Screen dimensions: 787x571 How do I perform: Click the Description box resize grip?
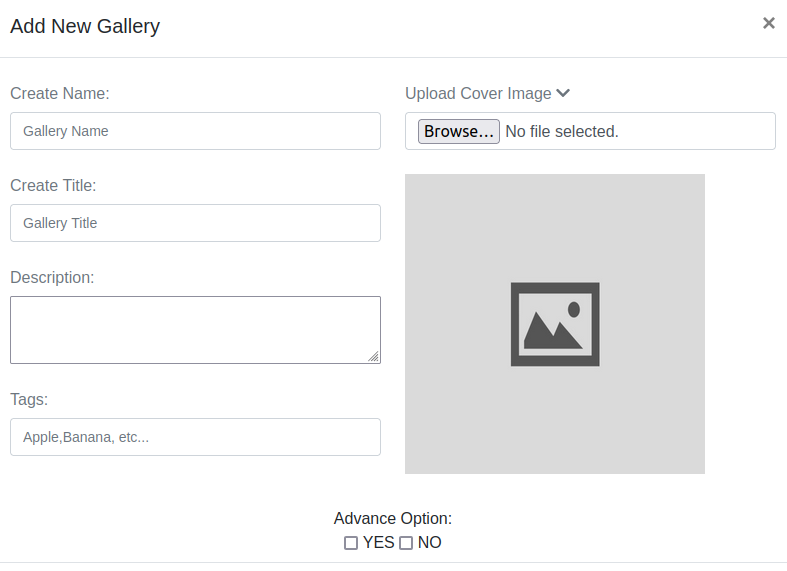tap(373, 356)
